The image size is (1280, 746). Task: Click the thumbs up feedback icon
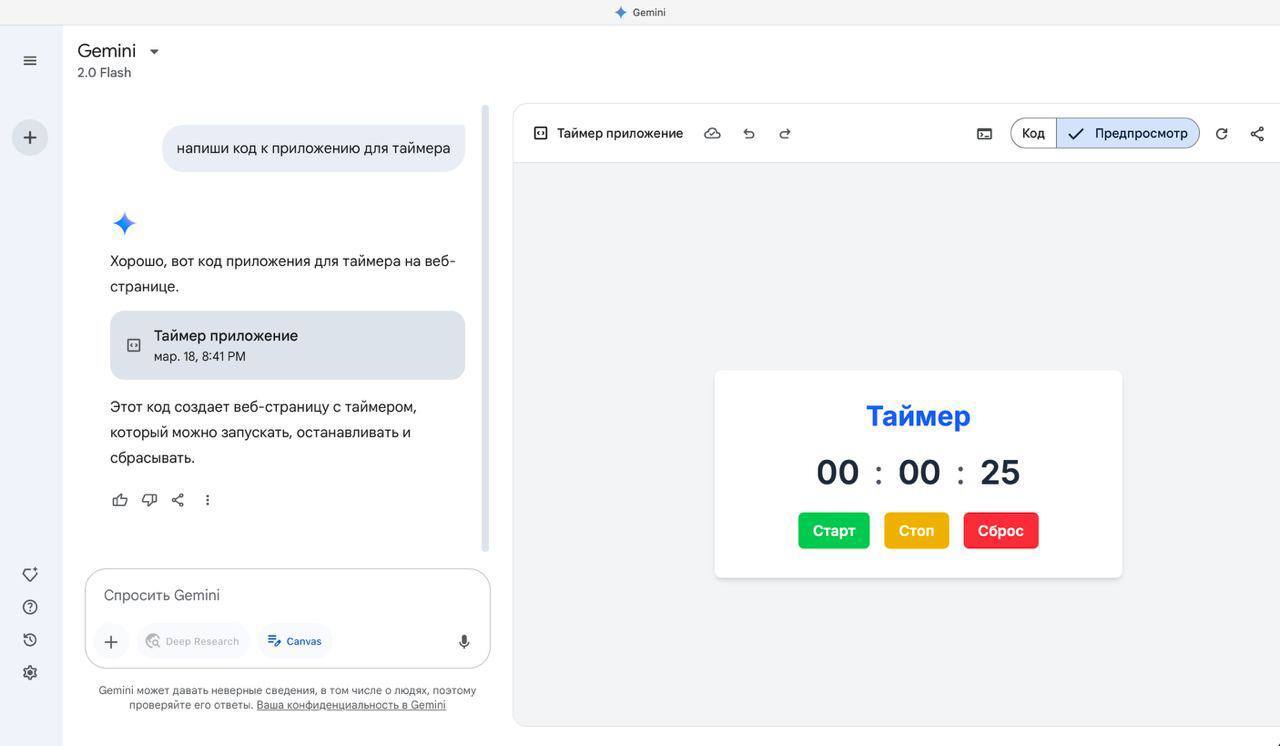[120, 500]
